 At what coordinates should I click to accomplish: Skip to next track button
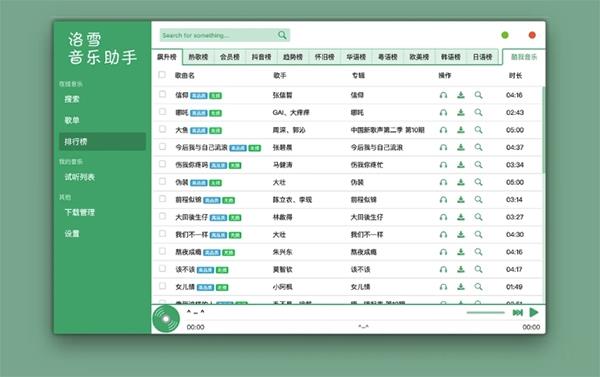(517, 313)
